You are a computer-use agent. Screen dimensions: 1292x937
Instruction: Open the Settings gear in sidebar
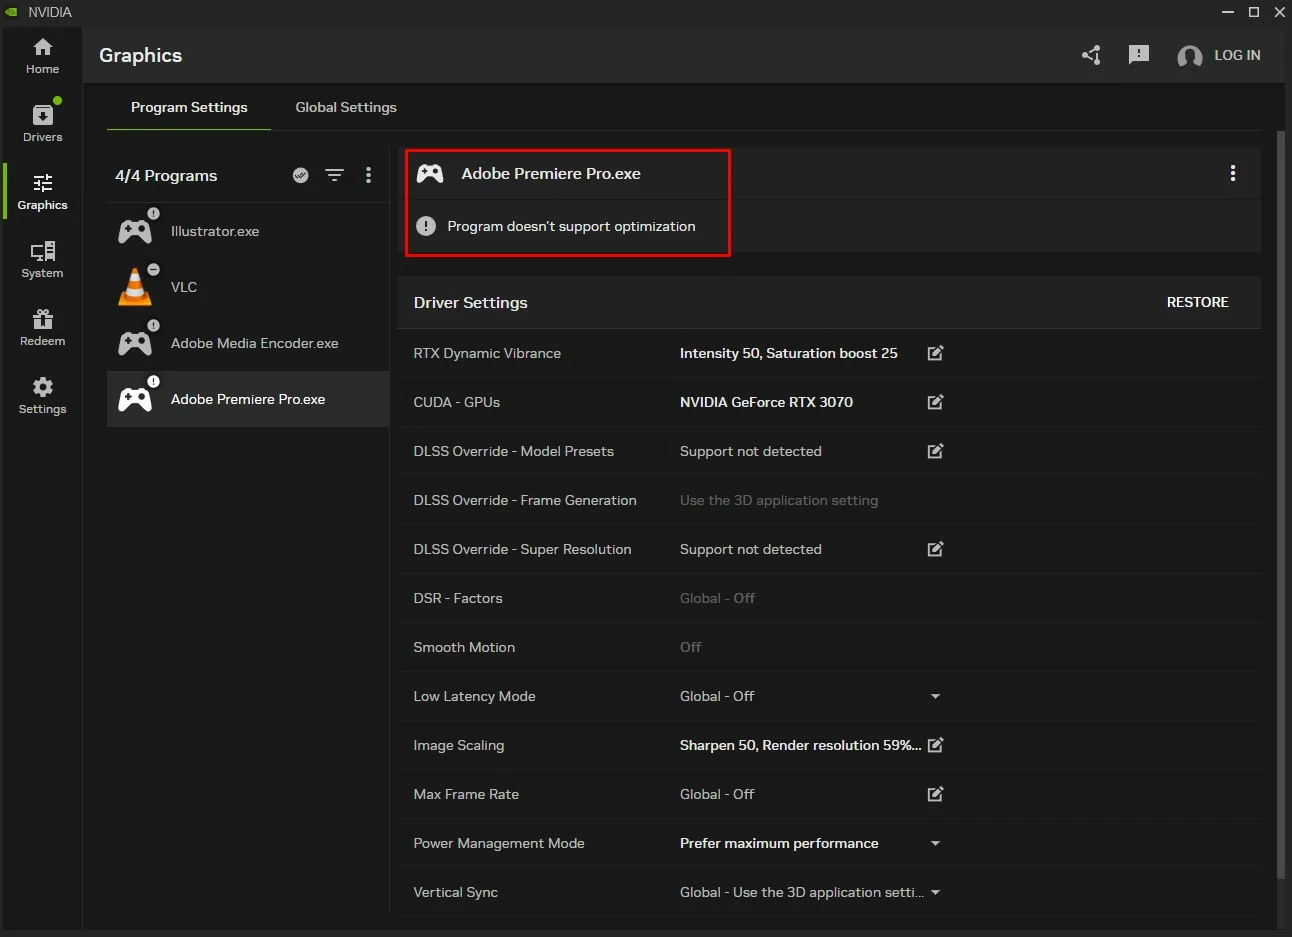pyautogui.click(x=42, y=396)
